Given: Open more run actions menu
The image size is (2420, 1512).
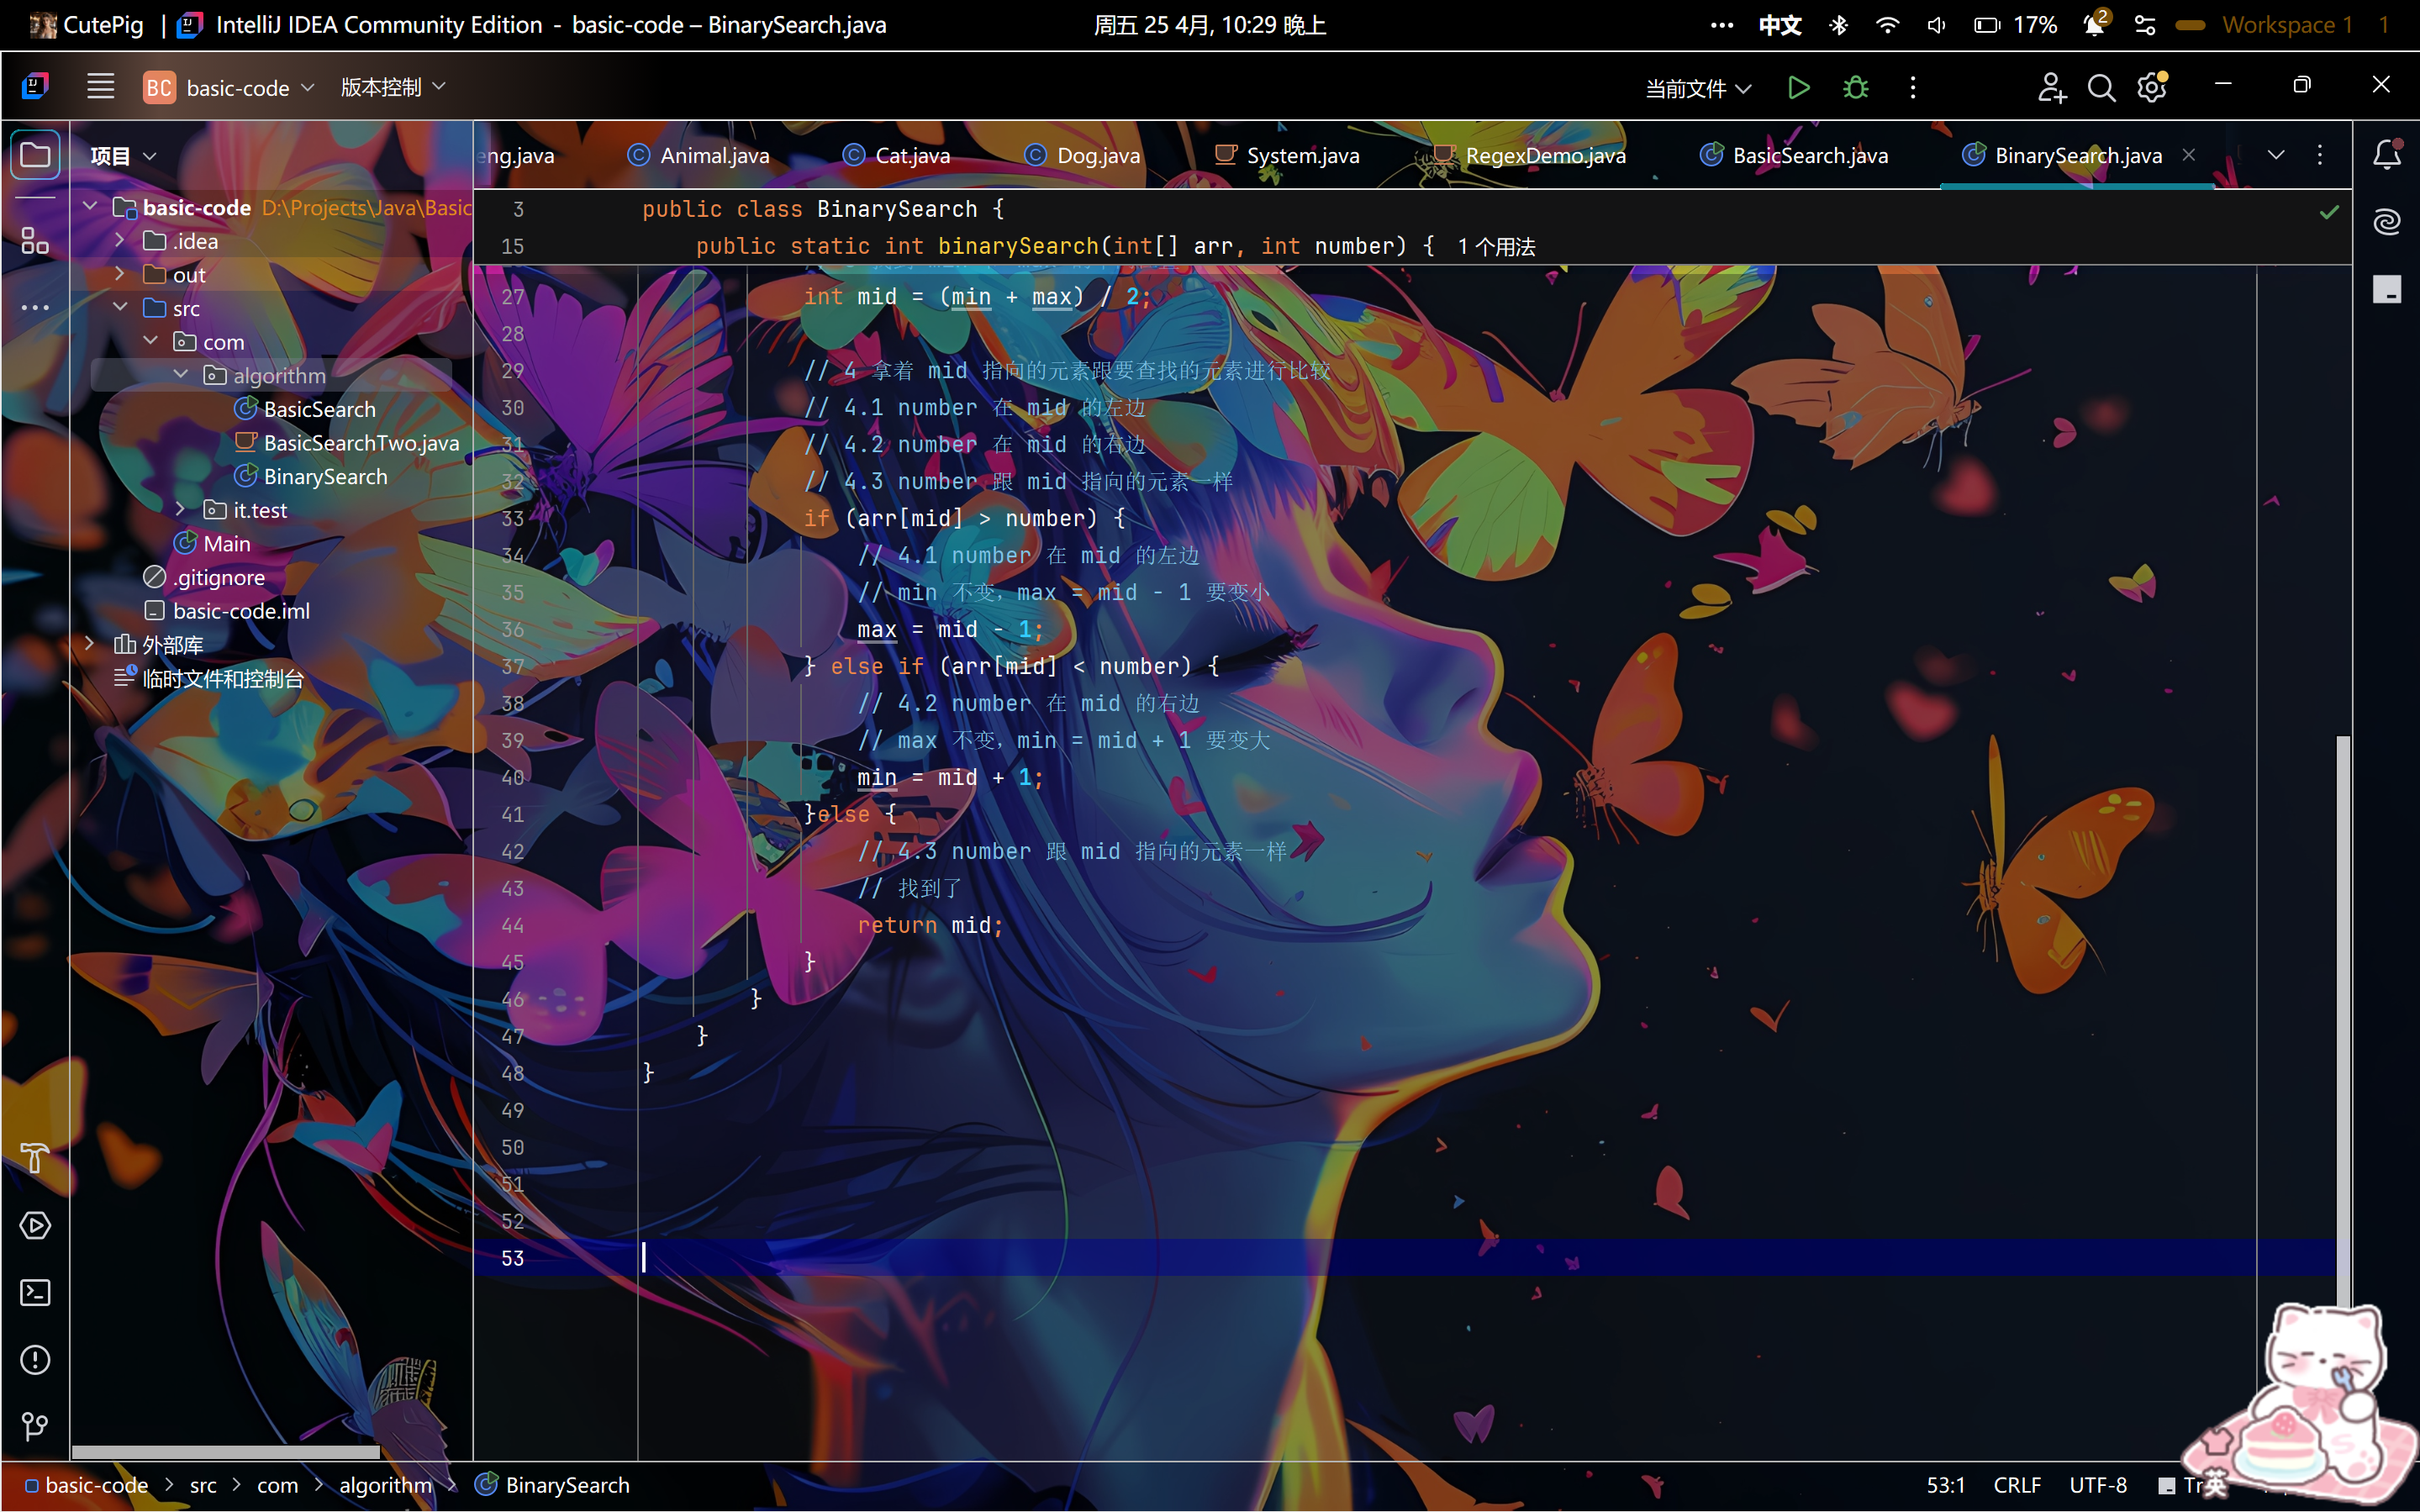Looking at the screenshot, I should [x=1913, y=88].
